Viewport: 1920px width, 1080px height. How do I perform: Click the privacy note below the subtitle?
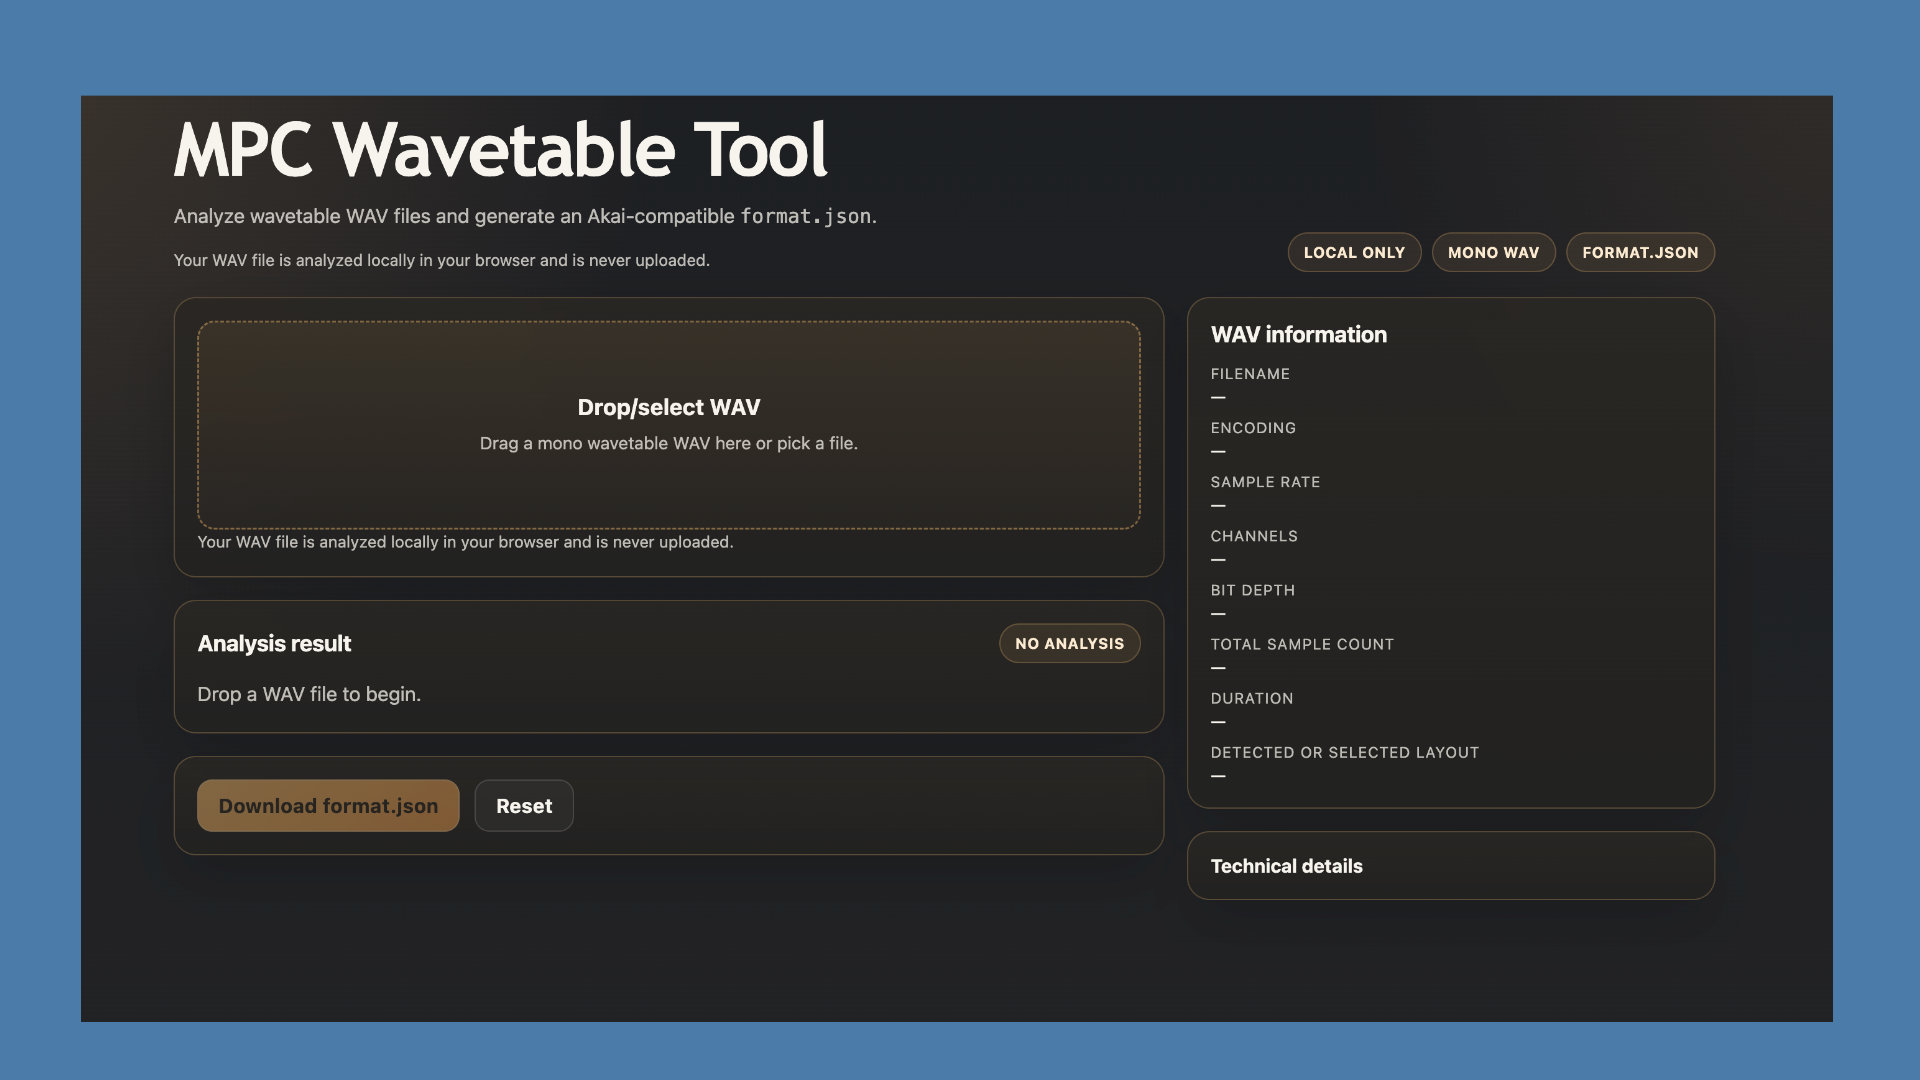(x=442, y=260)
